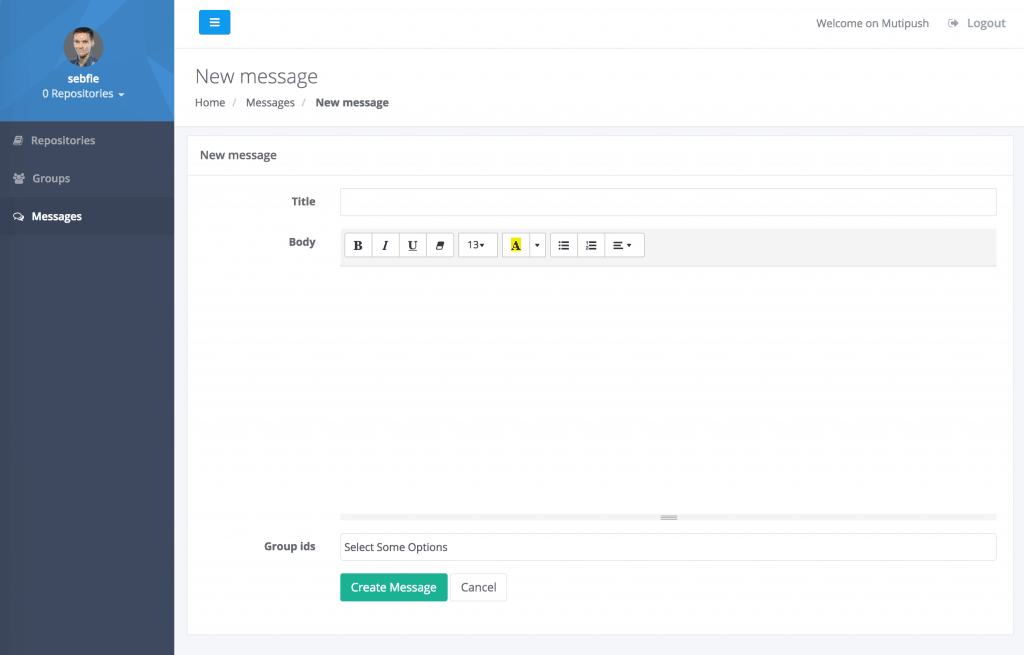1024x655 pixels.
Task: Toggle the sidebar with the hamburger button
Action: click(214, 22)
